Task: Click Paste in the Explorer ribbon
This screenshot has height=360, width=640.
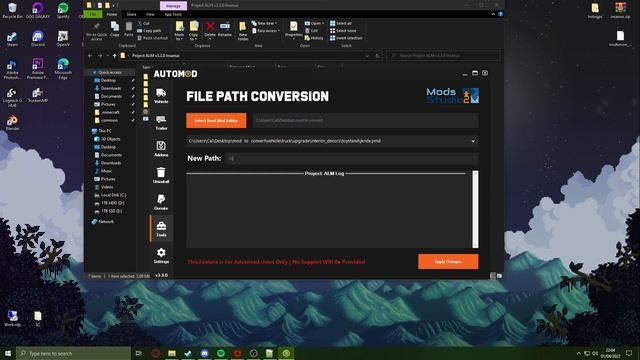Action: 129,30
